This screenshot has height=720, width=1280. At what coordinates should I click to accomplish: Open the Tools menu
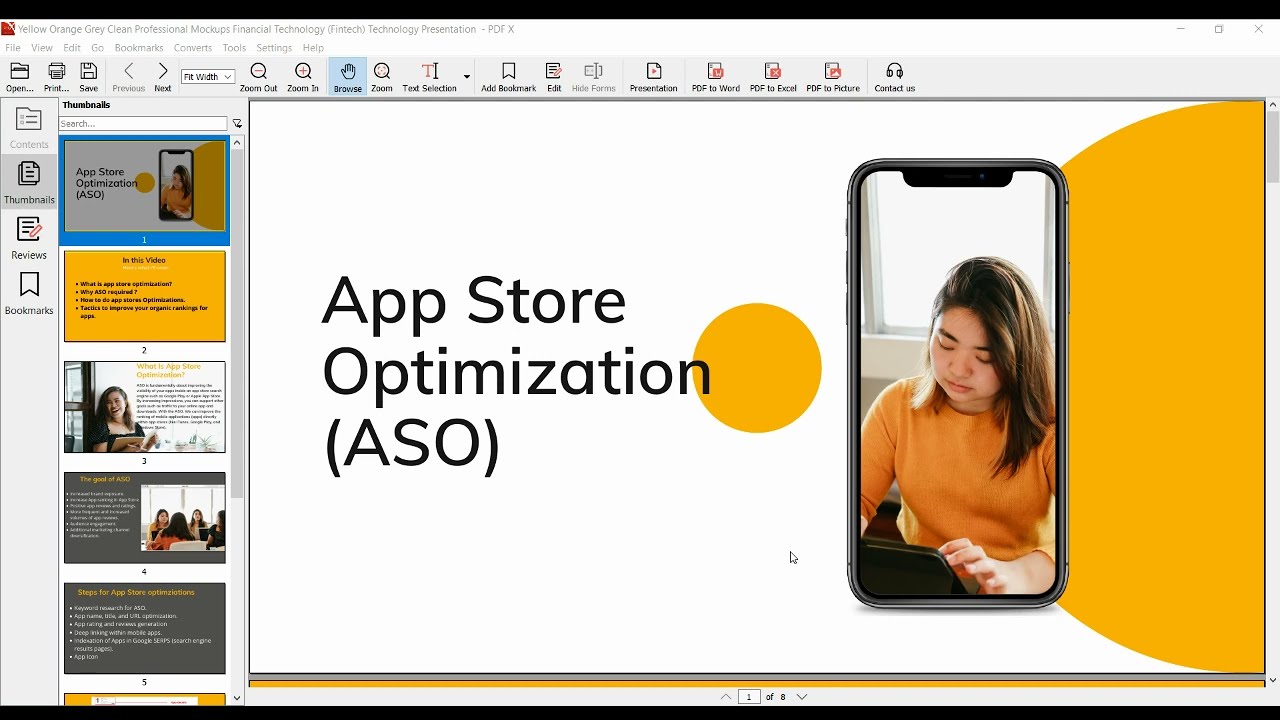(x=235, y=48)
